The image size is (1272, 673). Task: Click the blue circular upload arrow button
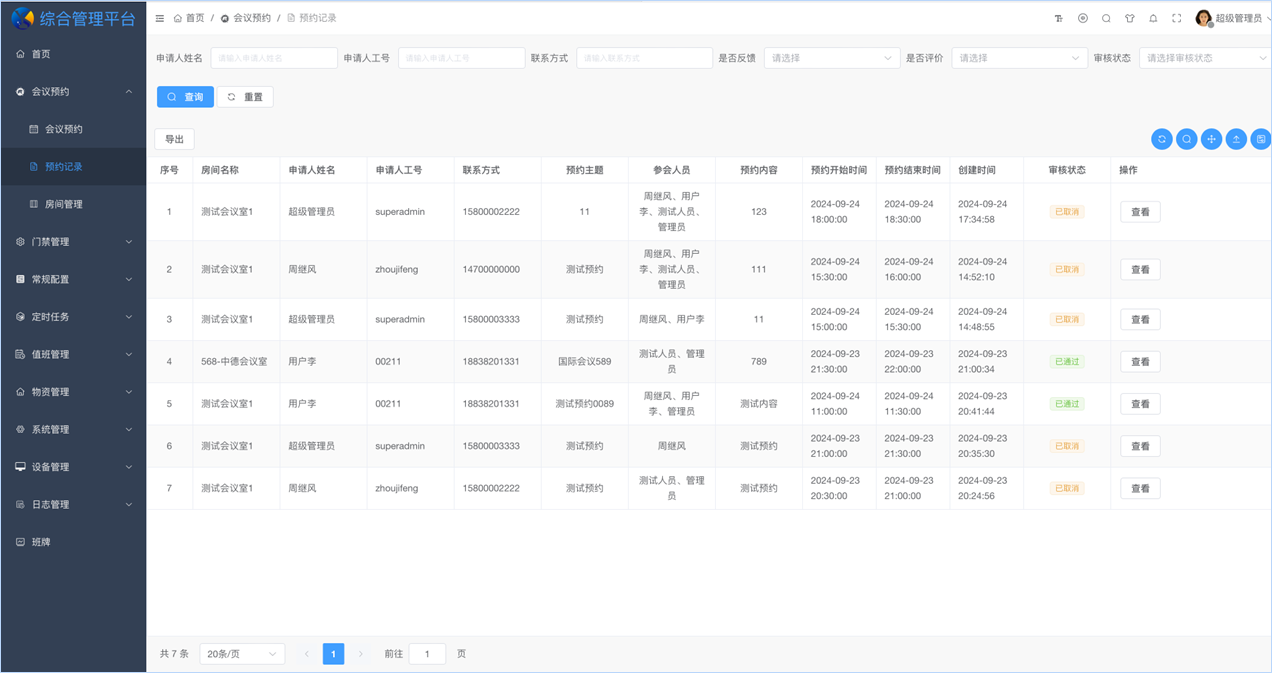(1236, 139)
